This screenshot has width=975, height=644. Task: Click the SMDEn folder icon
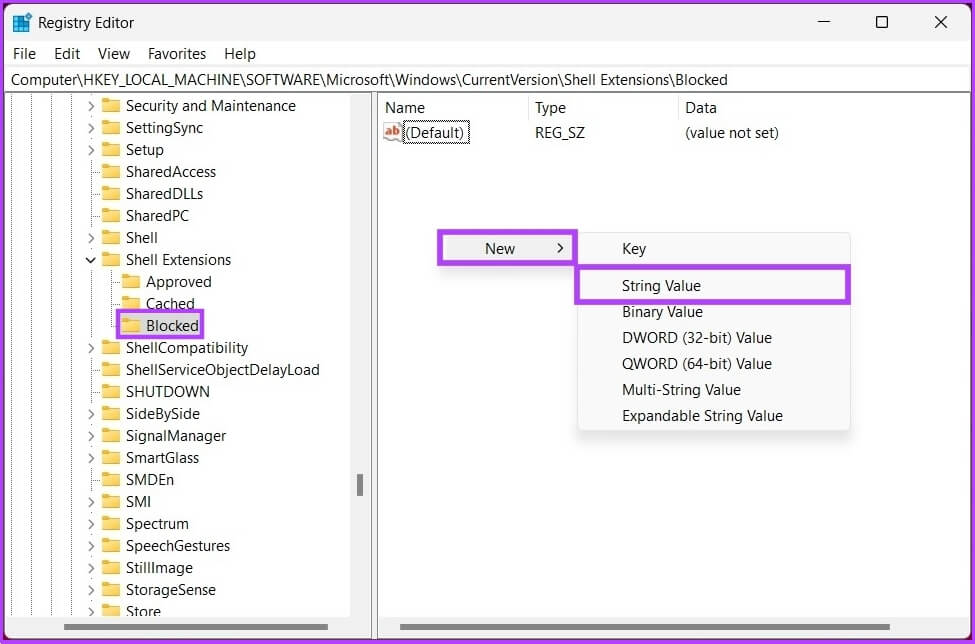[x=111, y=479]
